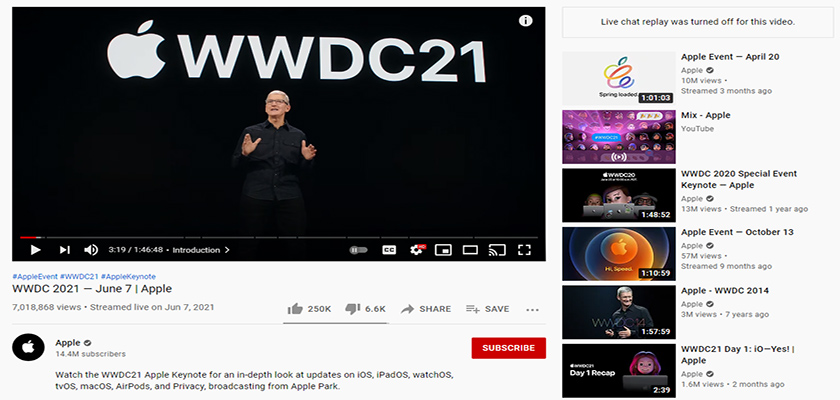The width and height of the screenshot is (840, 400).
Task: Open video settings gear
Action: click(x=416, y=250)
